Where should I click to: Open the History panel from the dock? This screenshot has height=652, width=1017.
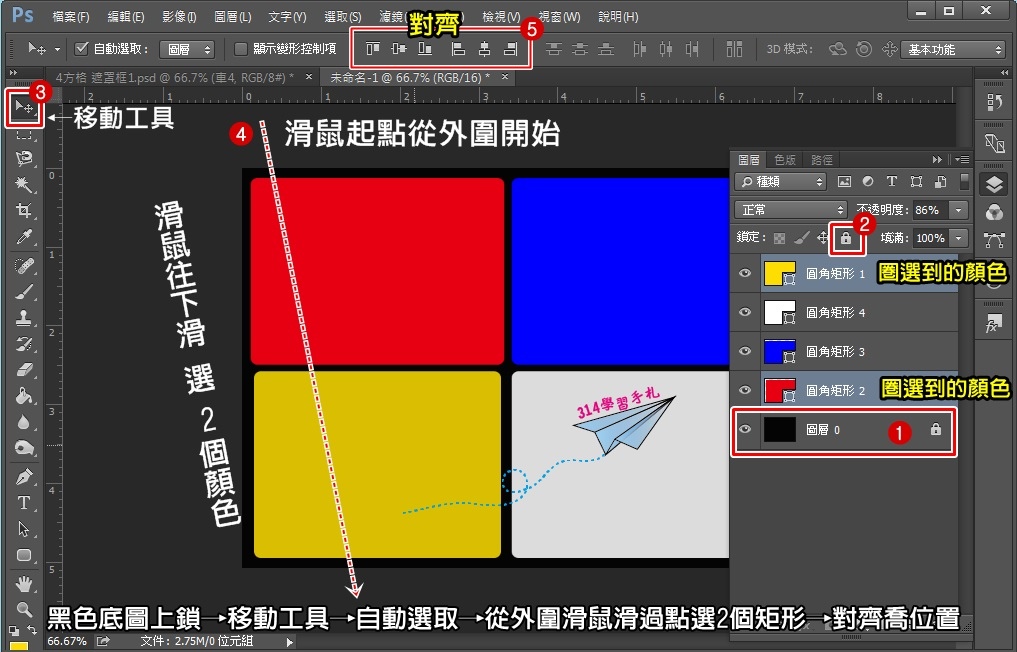994,103
